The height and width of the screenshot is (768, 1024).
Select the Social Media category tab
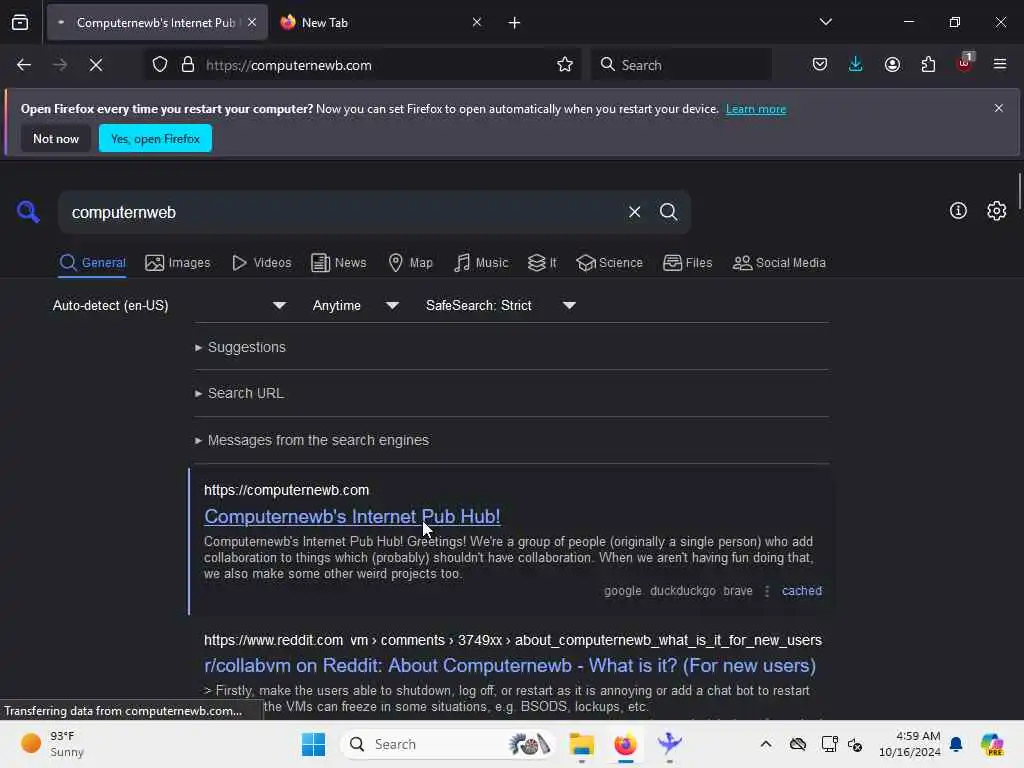tap(779, 263)
